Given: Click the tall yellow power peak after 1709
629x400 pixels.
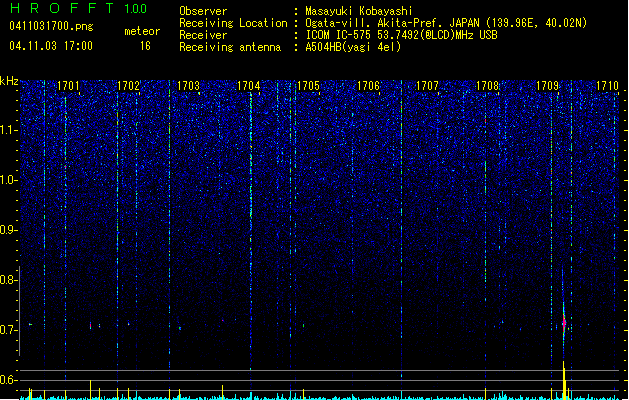Looking at the screenshot, I should (564, 380).
